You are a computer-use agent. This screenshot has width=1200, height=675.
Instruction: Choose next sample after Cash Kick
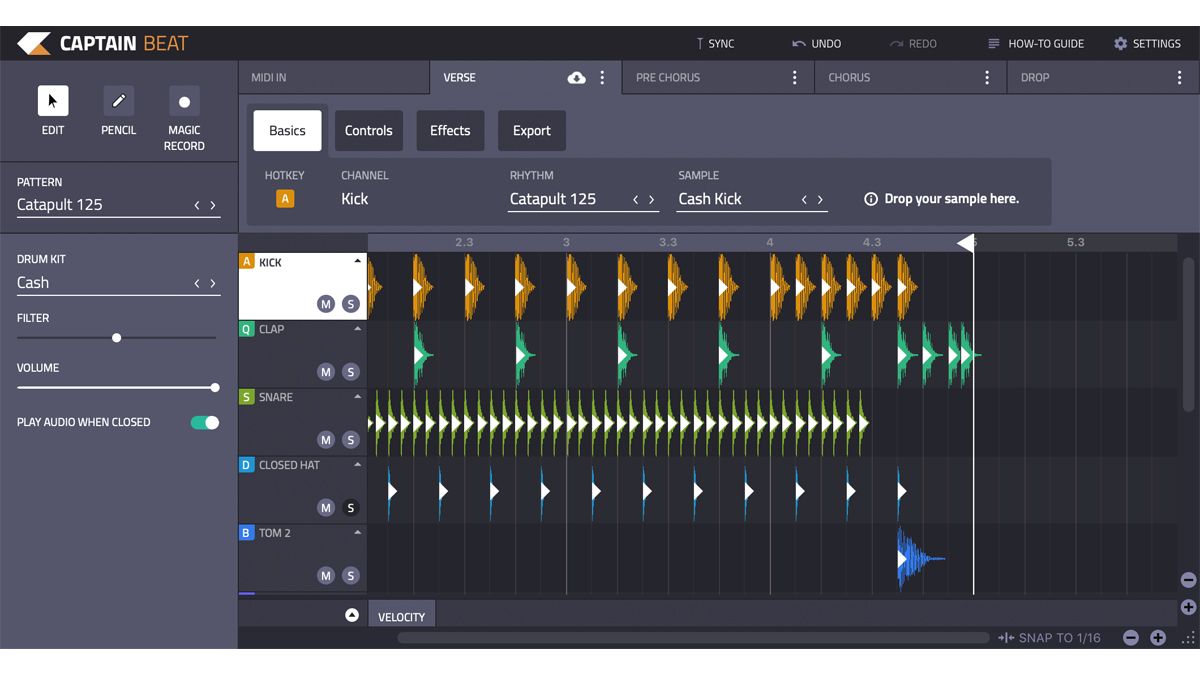(821, 199)
